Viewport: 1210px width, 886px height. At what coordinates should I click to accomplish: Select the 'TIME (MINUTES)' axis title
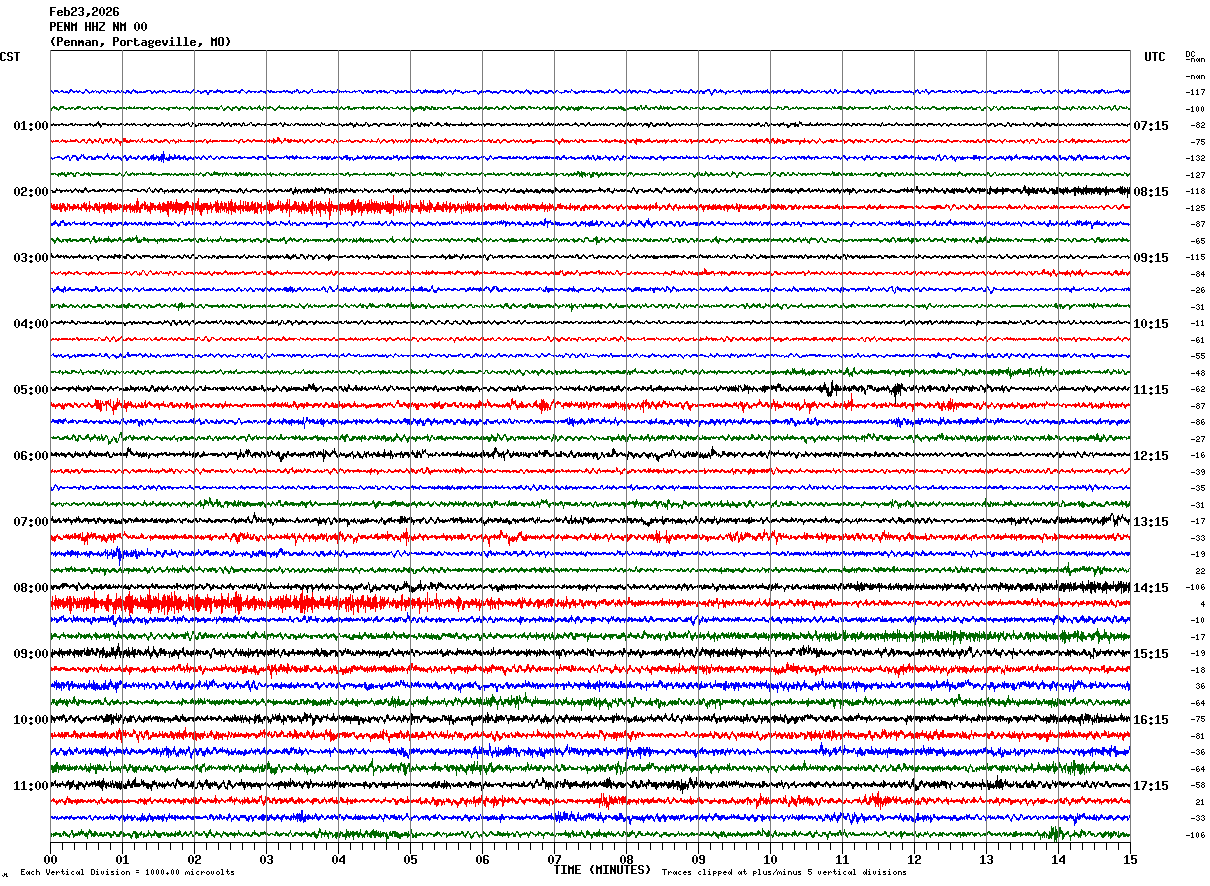pyautogui.click(x=602, y=870)
